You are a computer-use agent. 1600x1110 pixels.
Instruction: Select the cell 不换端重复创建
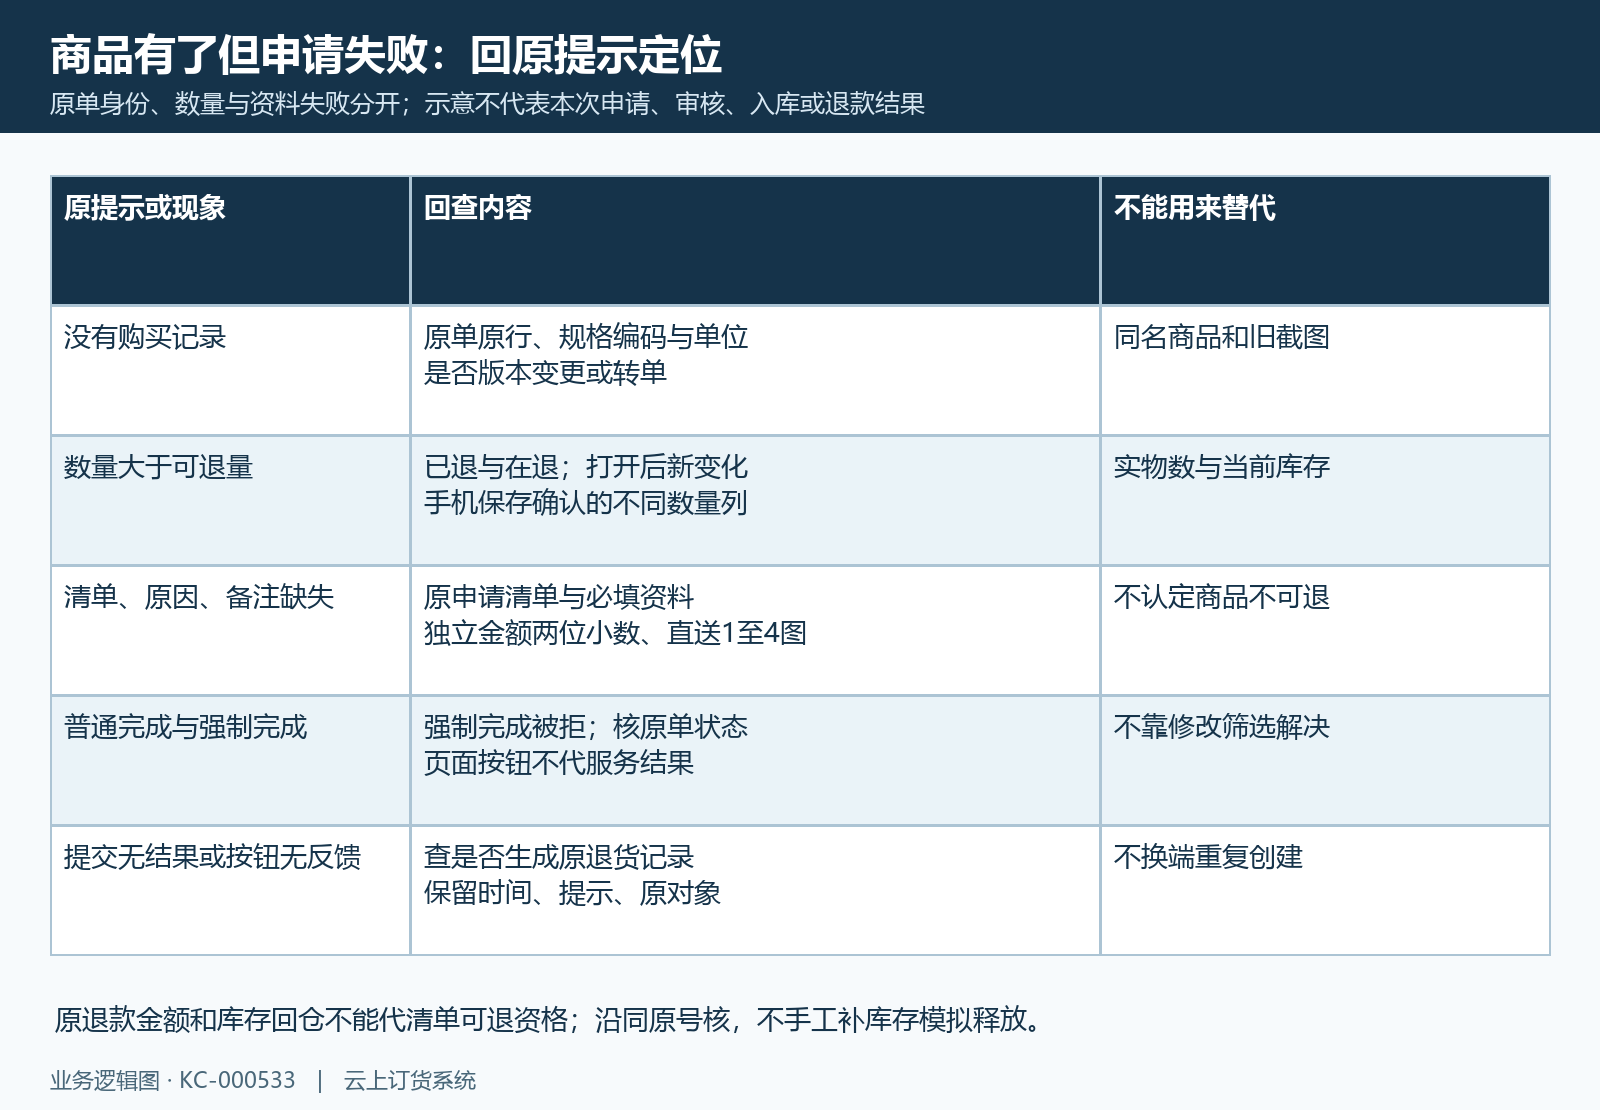click(x=1325, y=891)
